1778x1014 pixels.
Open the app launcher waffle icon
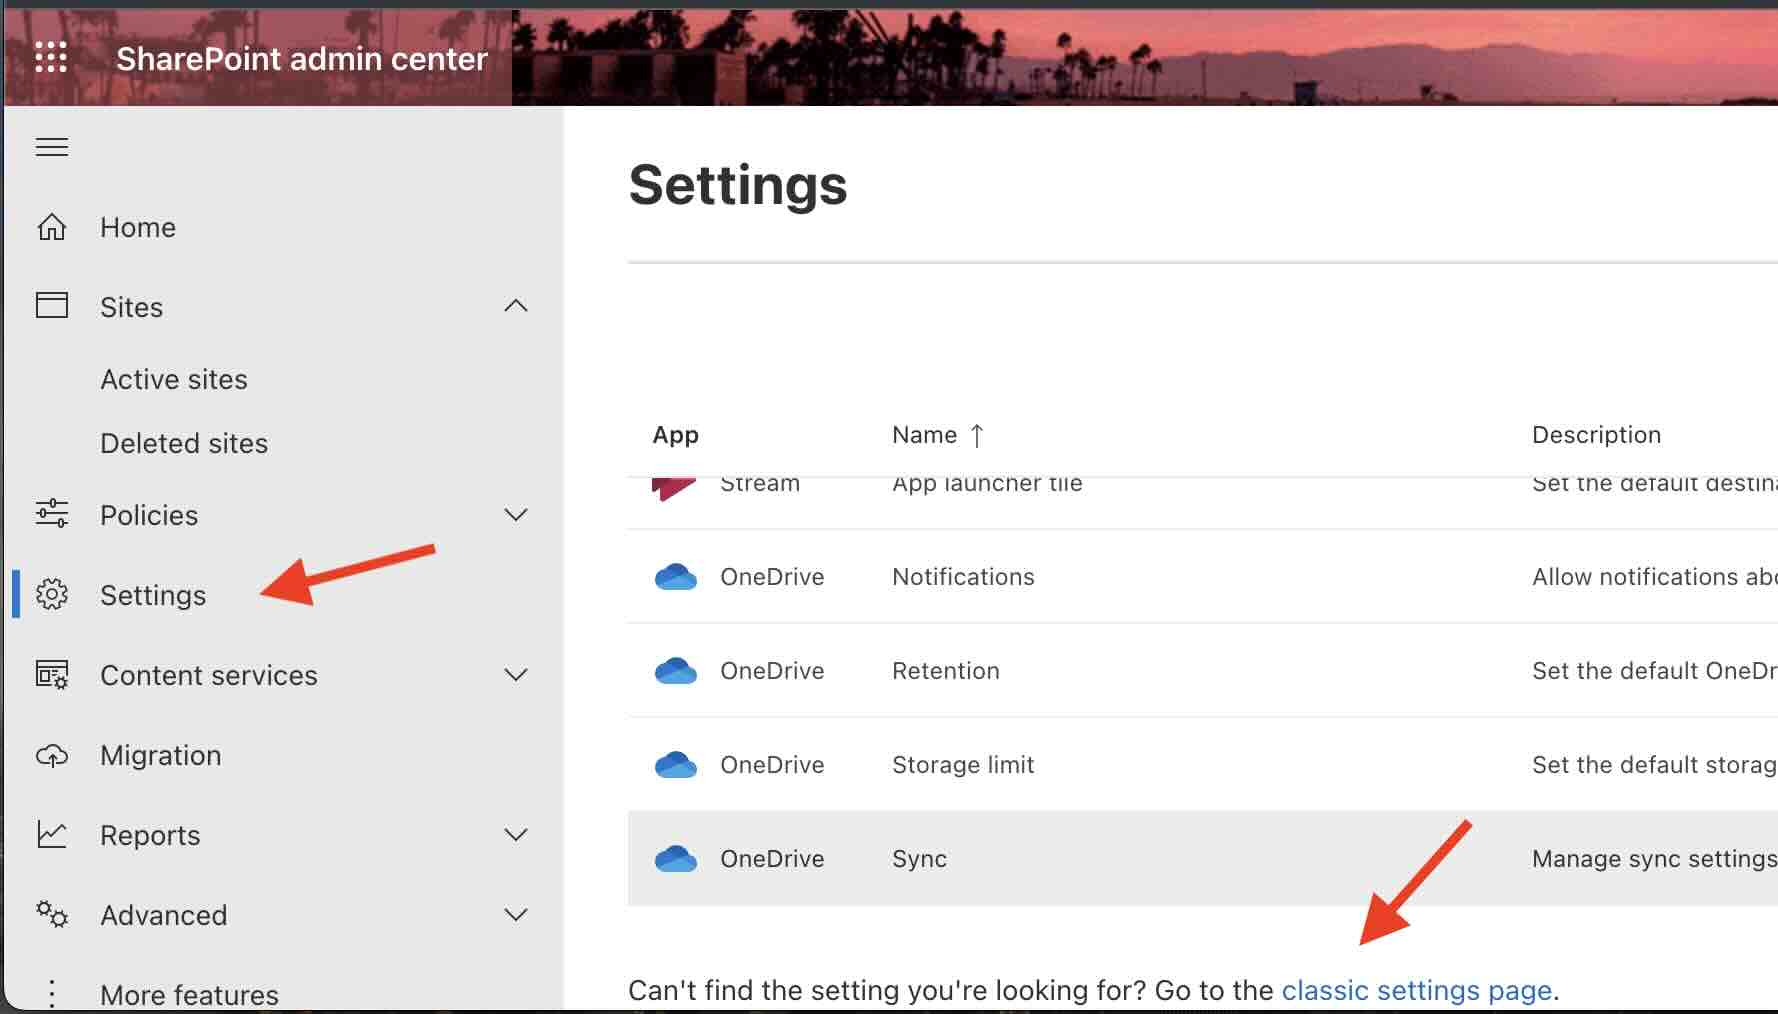pyautogui.click(x=51, y=57)
